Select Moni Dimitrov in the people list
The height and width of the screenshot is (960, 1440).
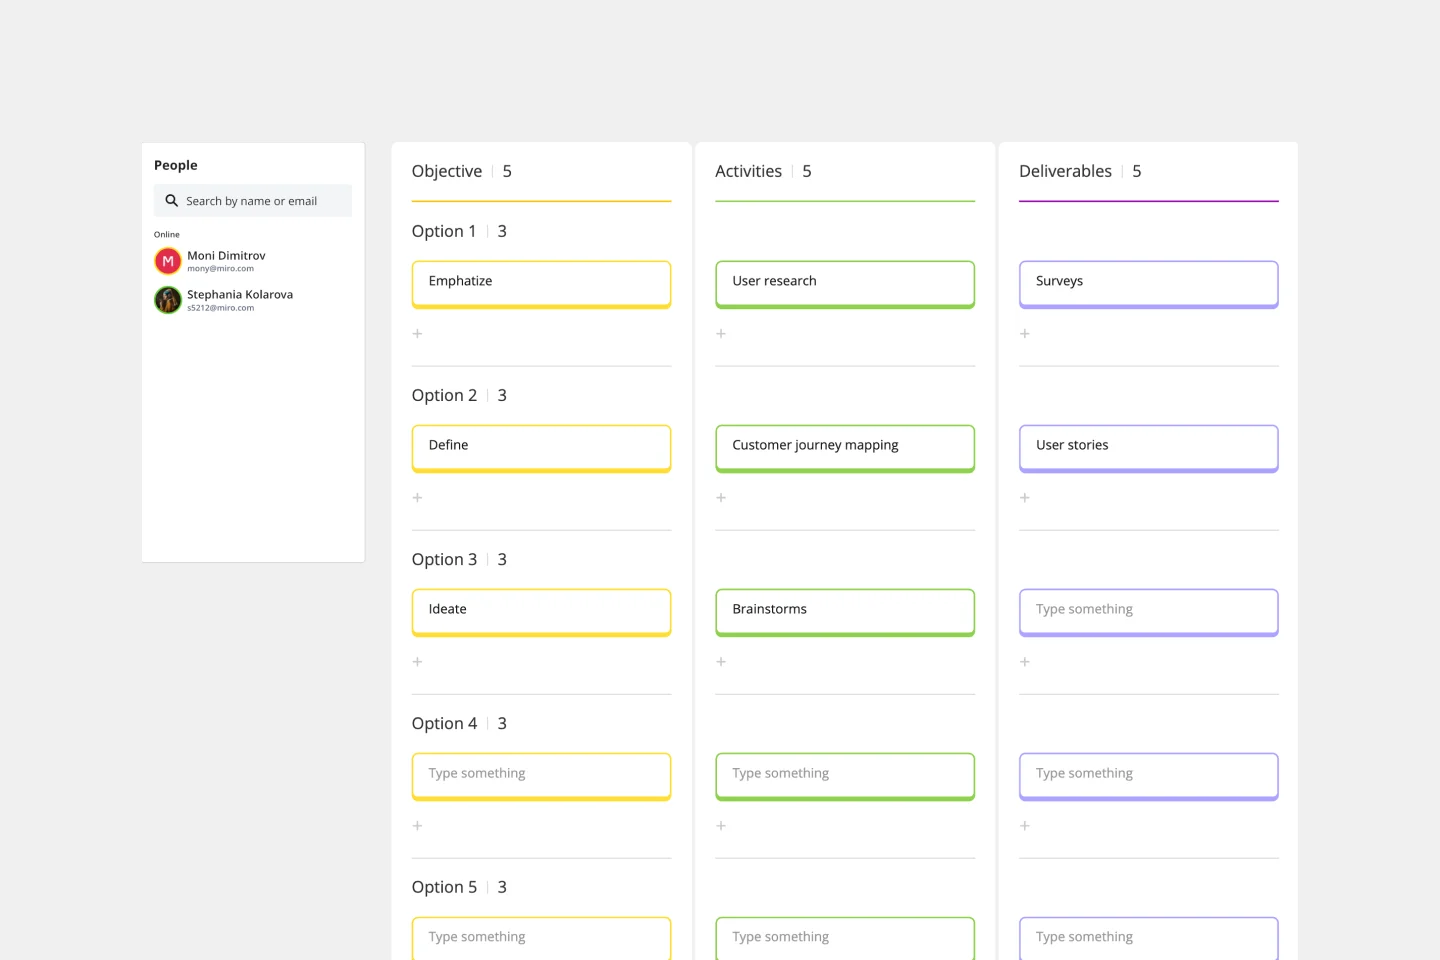226,261
